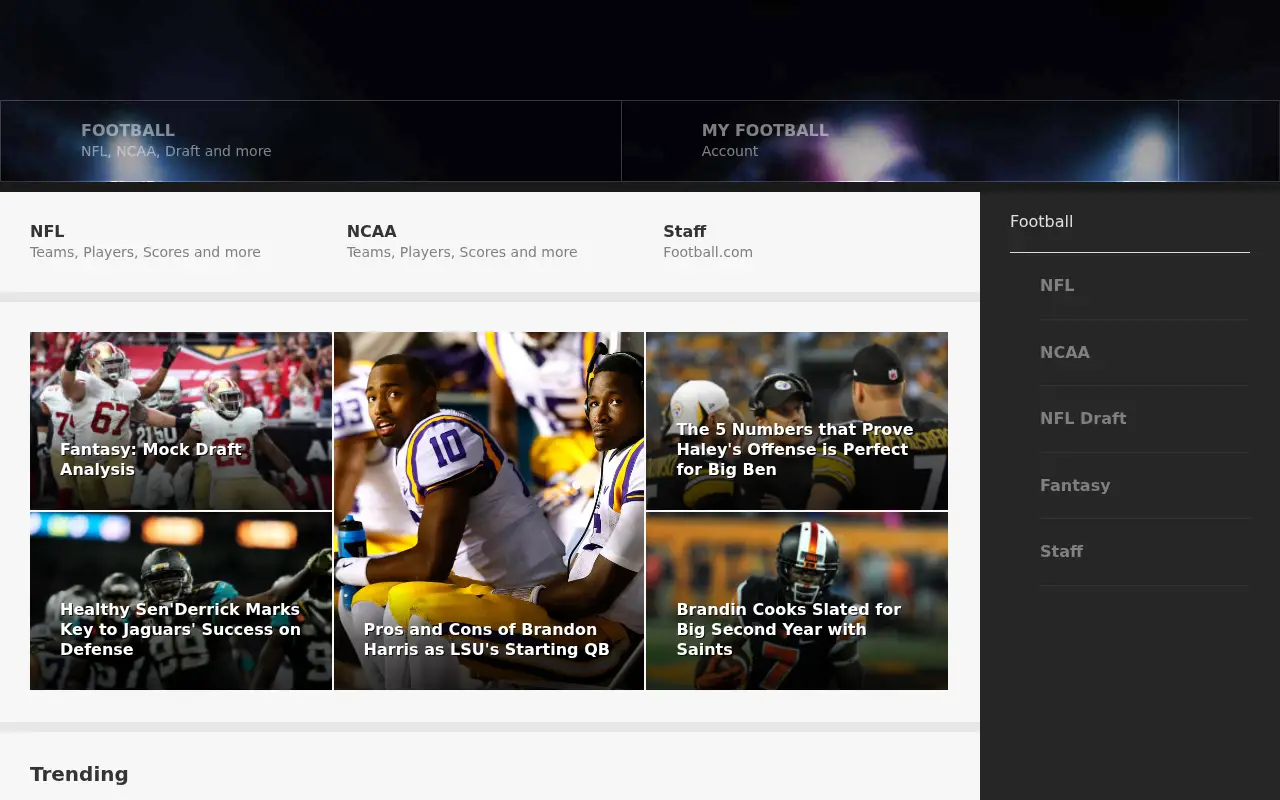Open the FOOTBALL top navigation menu
This screenshot has height=800, width=1280.
click(310, 141)
